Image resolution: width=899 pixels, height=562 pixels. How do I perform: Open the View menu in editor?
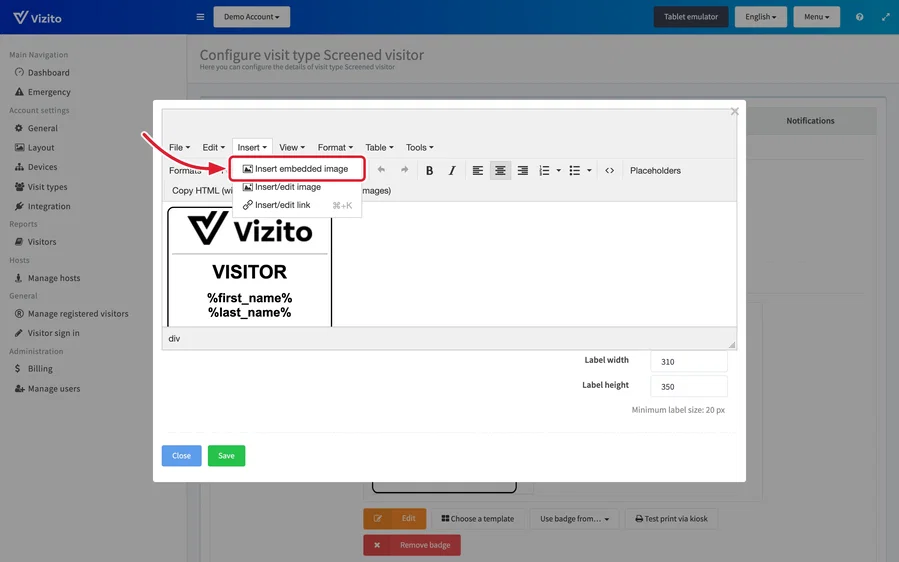pos(292,147)
